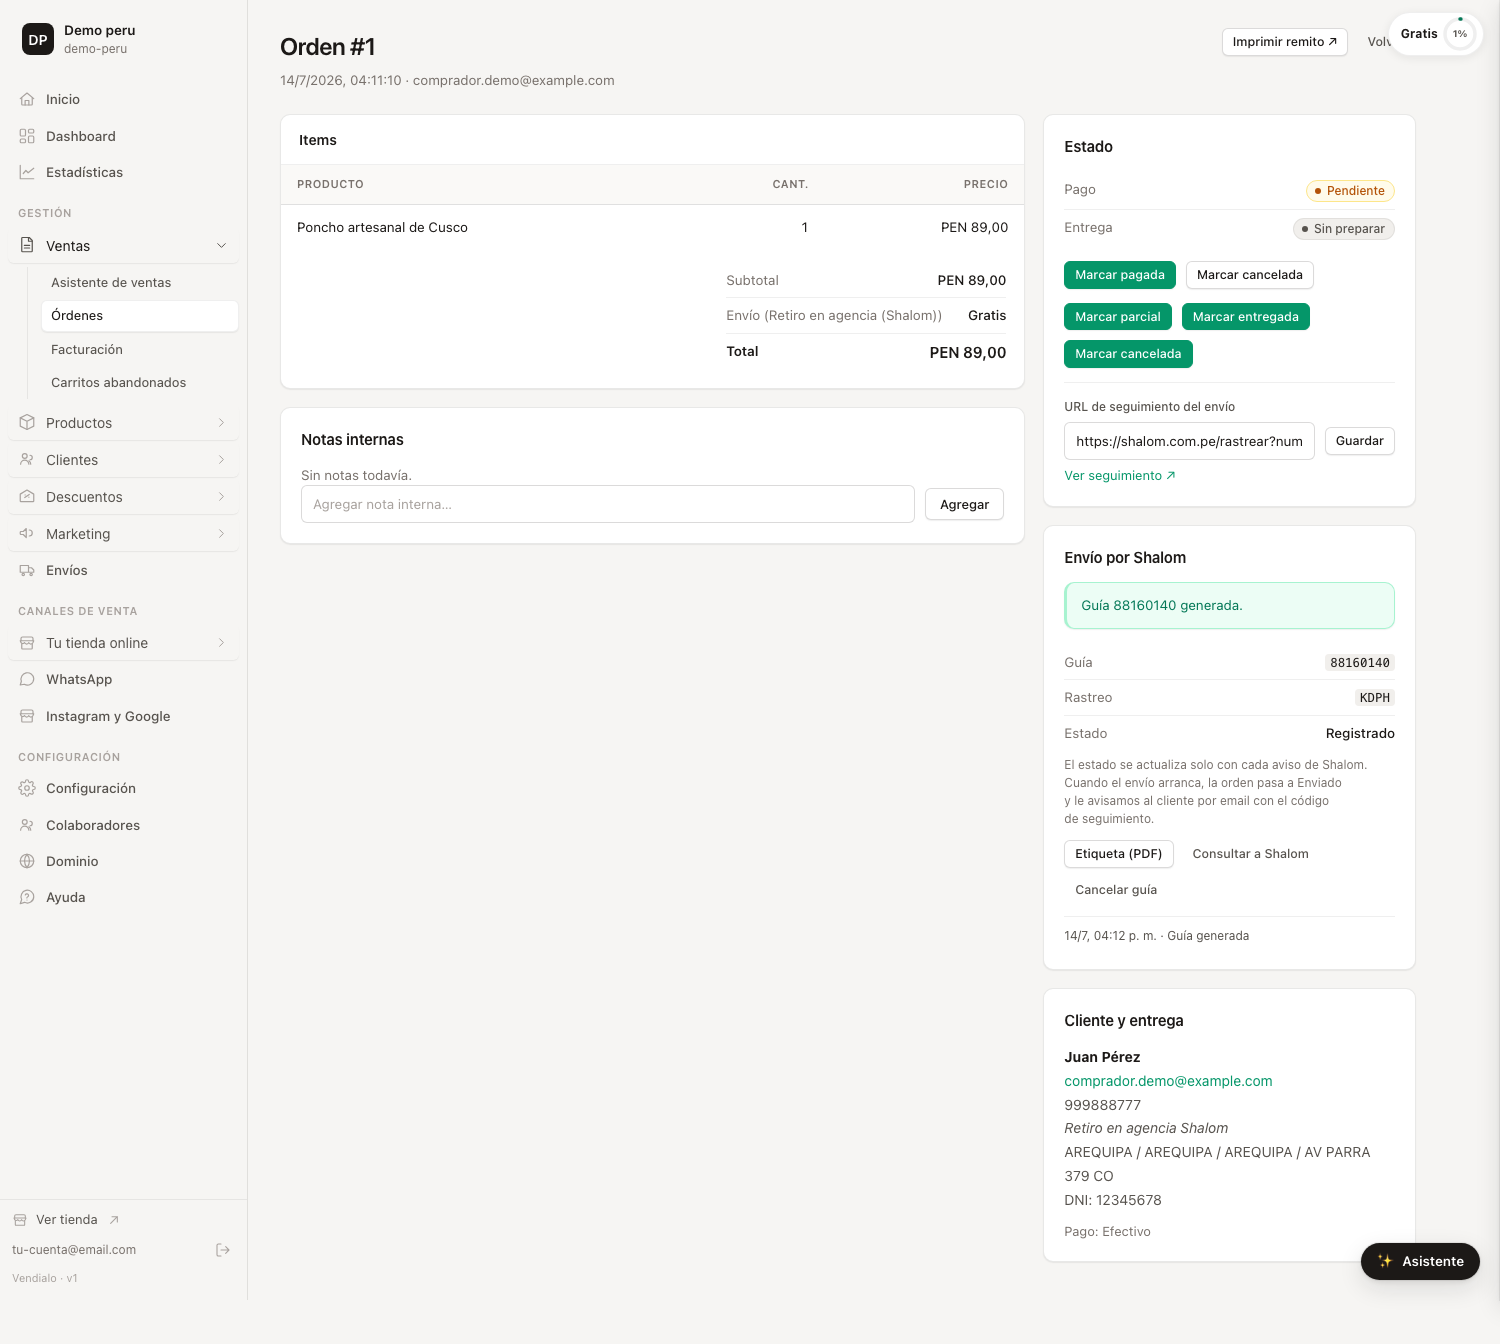Viewport: 1500px width, 1344px height.
Task: Expand the Productos menu chevron
Action: coord(222,423)
